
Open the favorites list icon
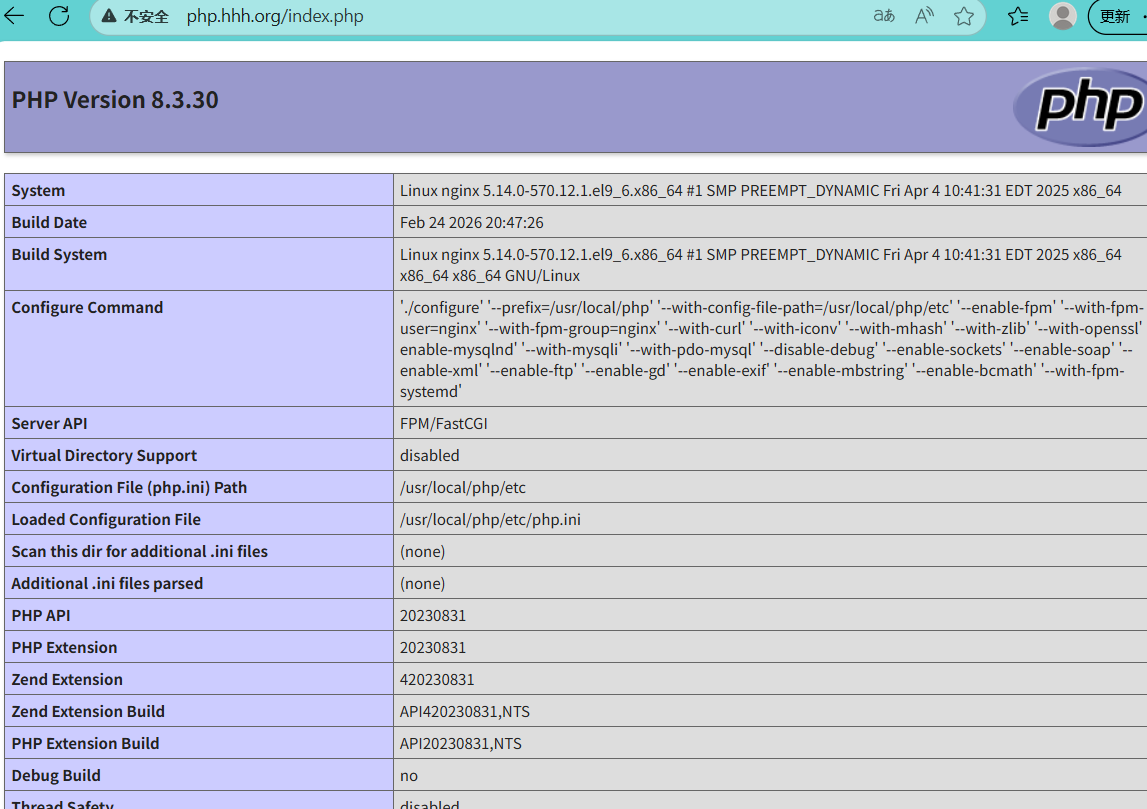tap(1018, 15)
